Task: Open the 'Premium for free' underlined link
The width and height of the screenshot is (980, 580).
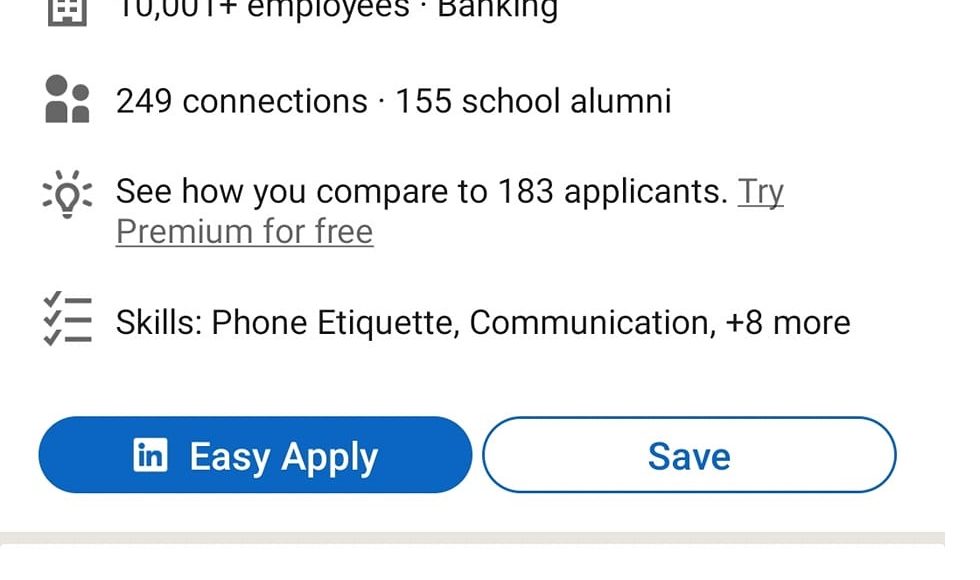Action: pos(244,232)
